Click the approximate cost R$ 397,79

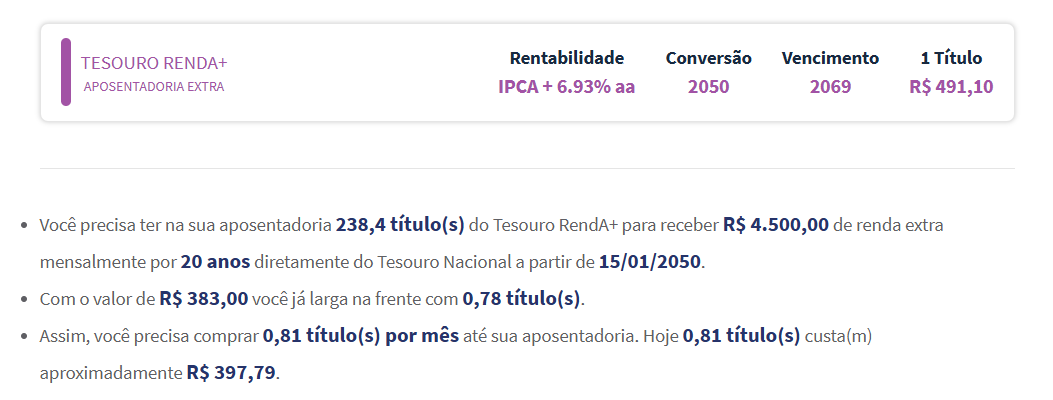231,372
